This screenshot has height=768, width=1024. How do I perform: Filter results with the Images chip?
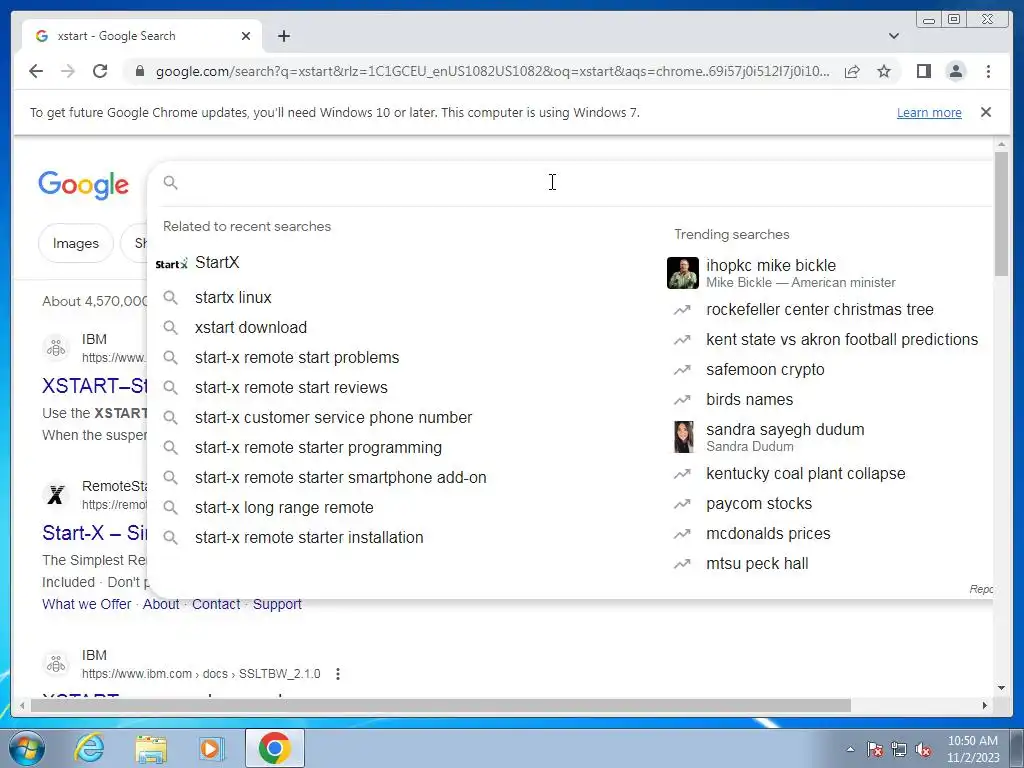tap(76, 244)
